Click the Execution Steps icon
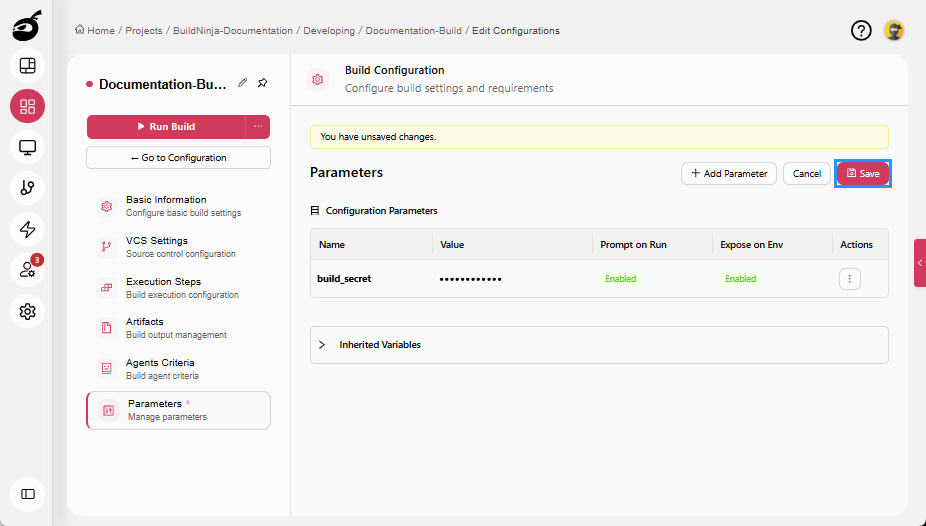This screenshot has width=926, height=526. (106, 287)
